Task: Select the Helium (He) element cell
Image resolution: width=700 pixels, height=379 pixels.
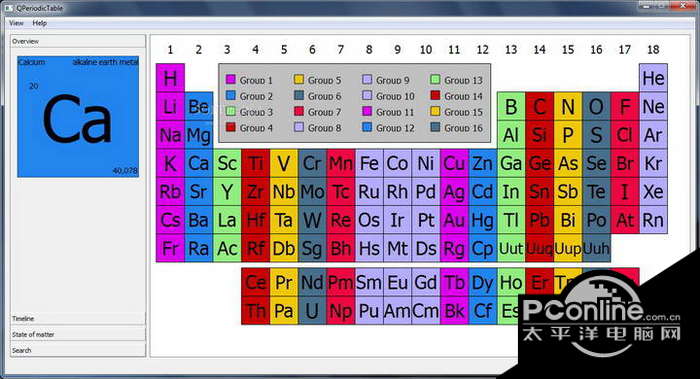Action: [x=653, y=78]
